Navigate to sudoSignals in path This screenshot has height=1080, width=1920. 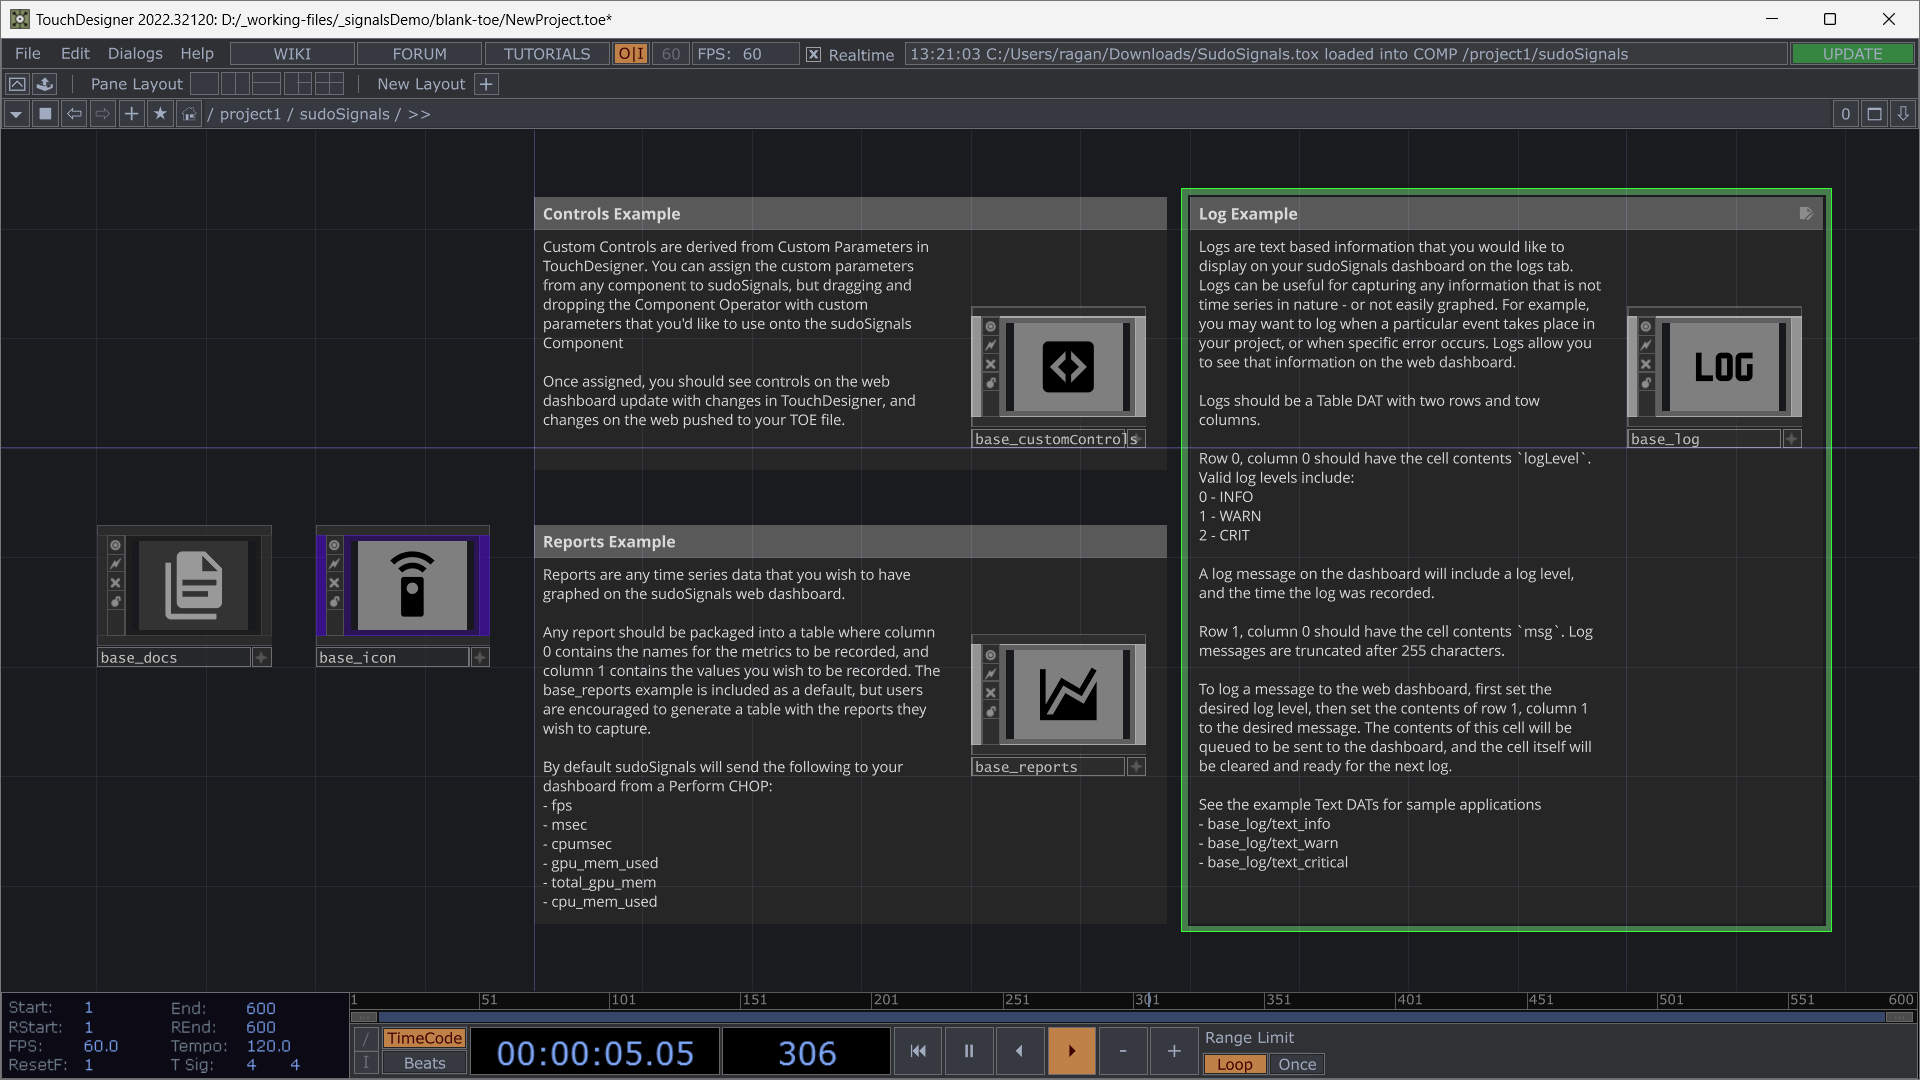tap(345, 114)
